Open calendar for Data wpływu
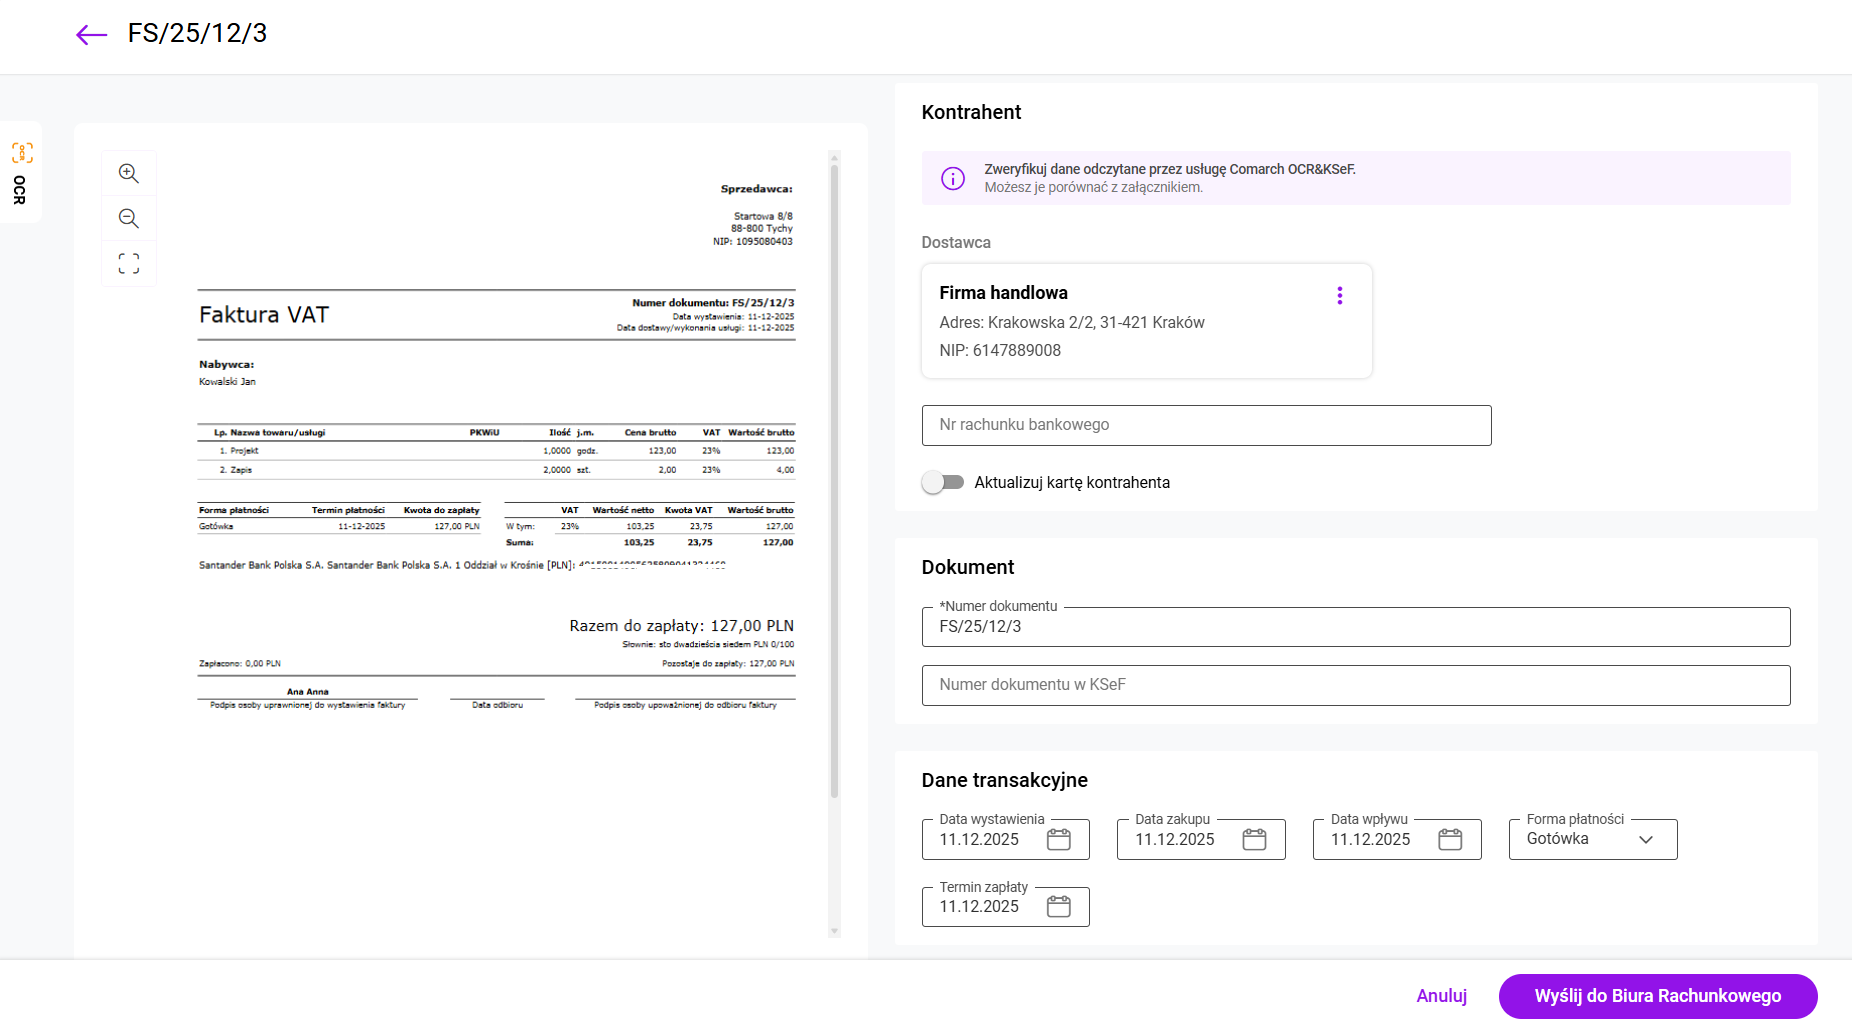This screenshot has width=1852, height=1028. click(x=1450, y=839)
